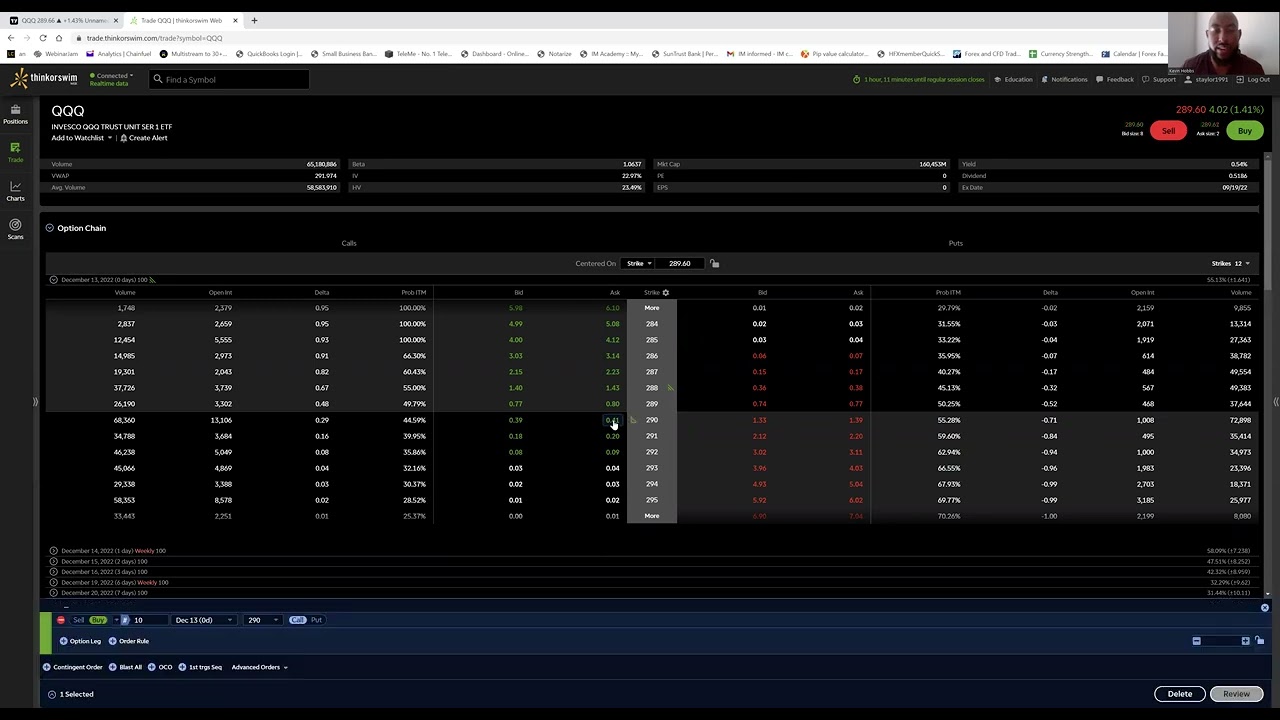The image size is (1280, 720).
Task: Select Call option type
Action: point(297,620)
